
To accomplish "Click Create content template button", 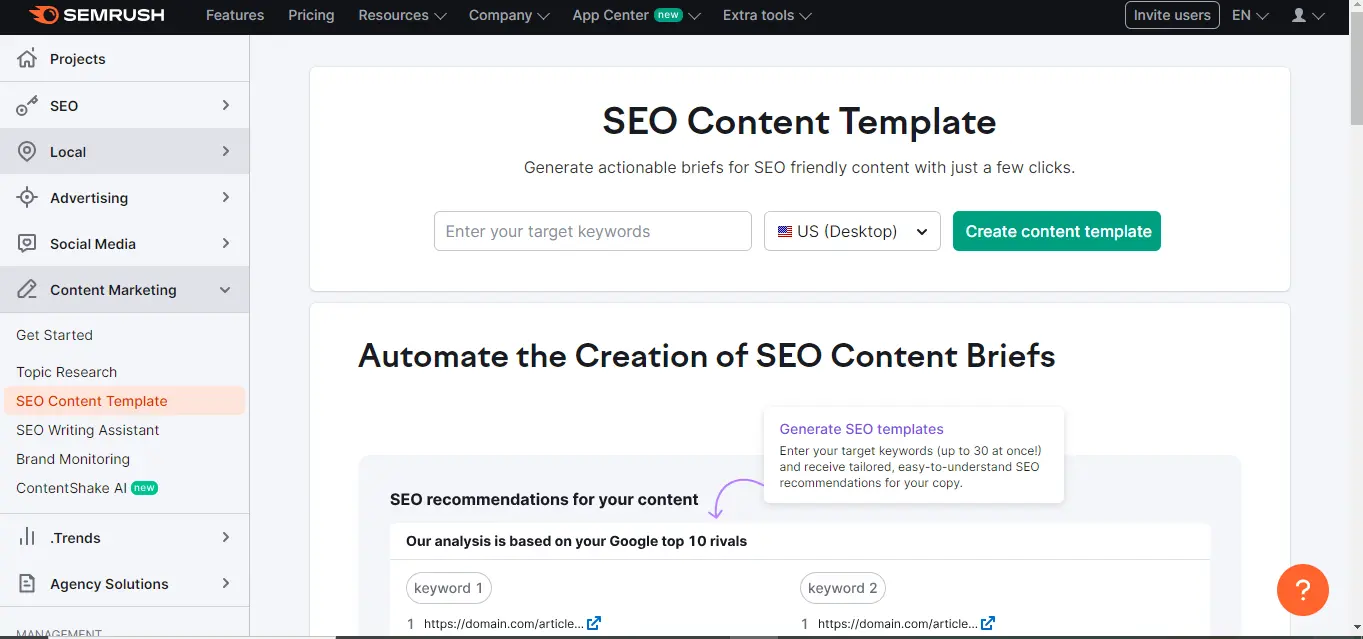I will tap(1057, 231).
